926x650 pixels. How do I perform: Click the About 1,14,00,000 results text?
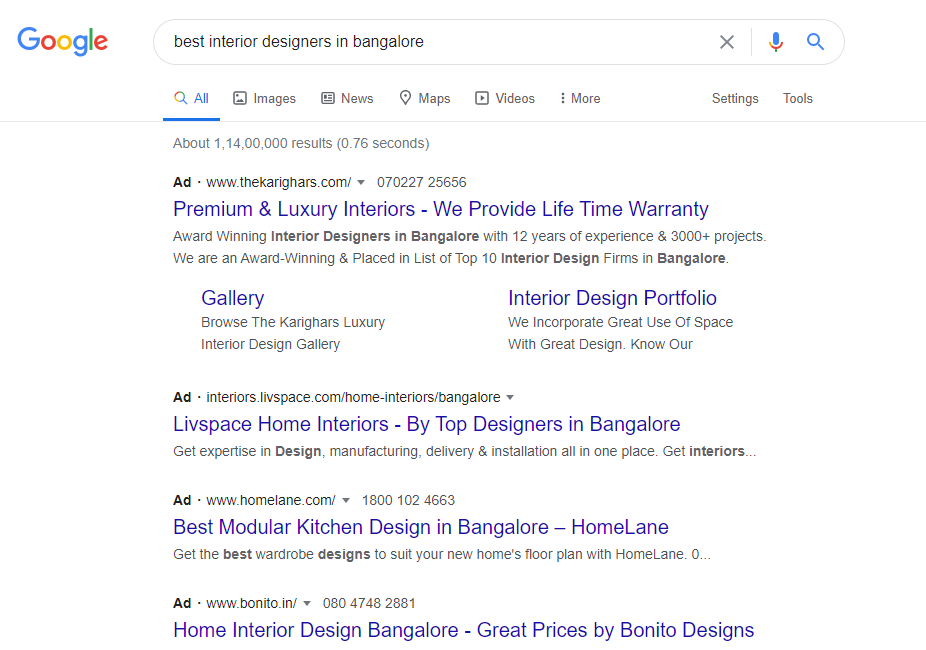pos(301,143)
